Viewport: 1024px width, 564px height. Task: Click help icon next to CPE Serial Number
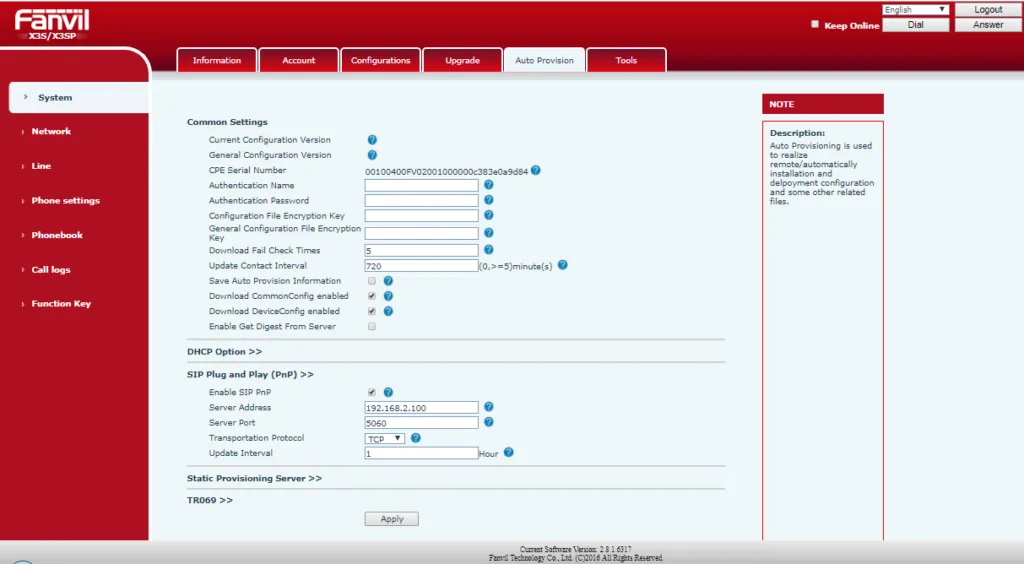pyautogui.click(x=536, y=170)
